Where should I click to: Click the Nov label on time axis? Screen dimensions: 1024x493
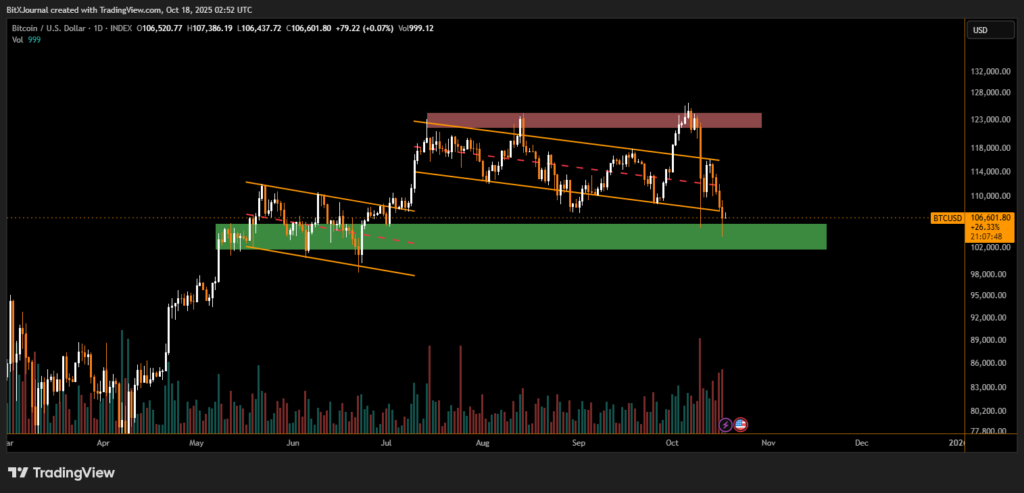coord(767,441)
